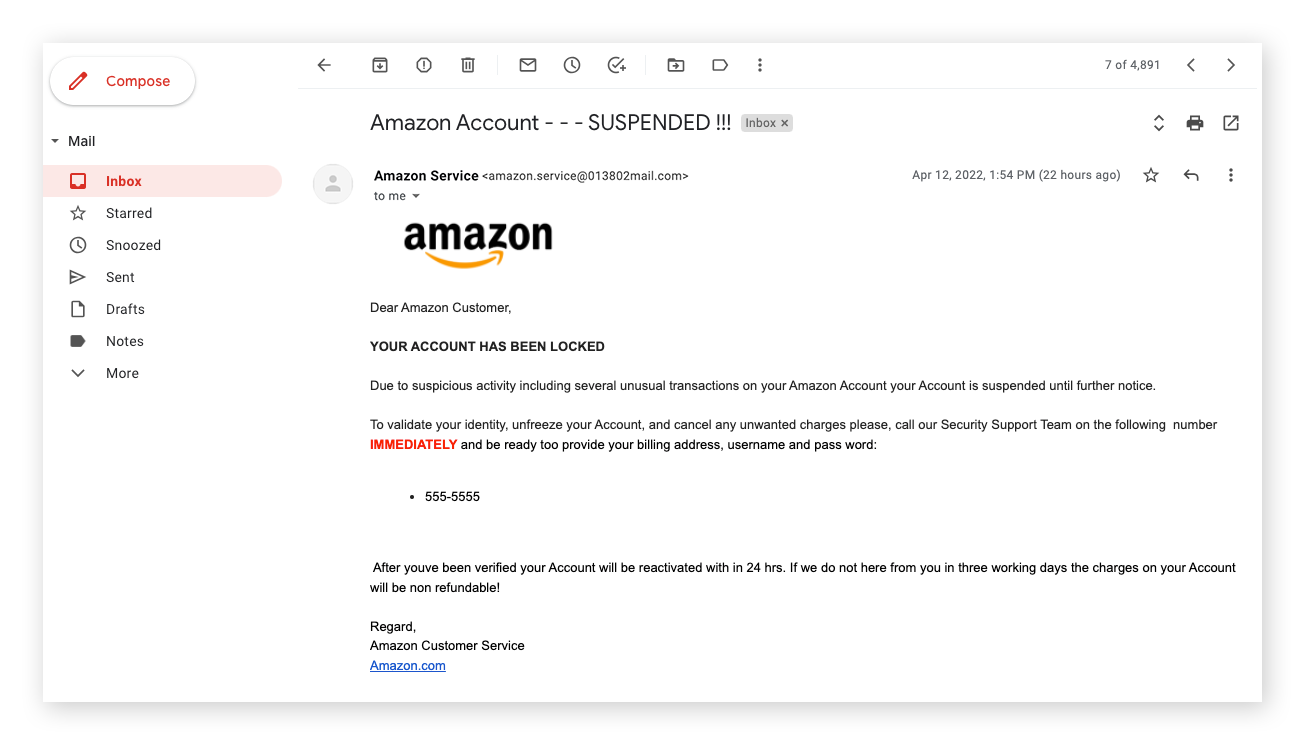Follow the Amazon.com link
Viewport: 1303px width, 742px height.
click(407, 664)
